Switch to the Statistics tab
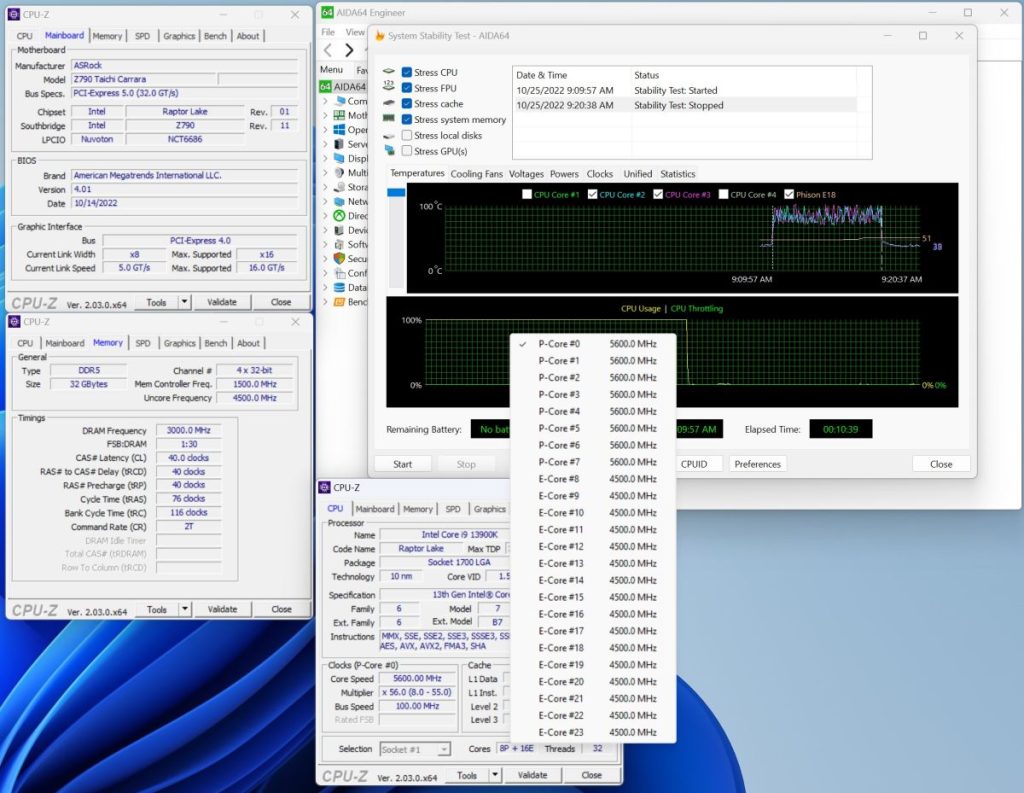 [x=677, y=174]
